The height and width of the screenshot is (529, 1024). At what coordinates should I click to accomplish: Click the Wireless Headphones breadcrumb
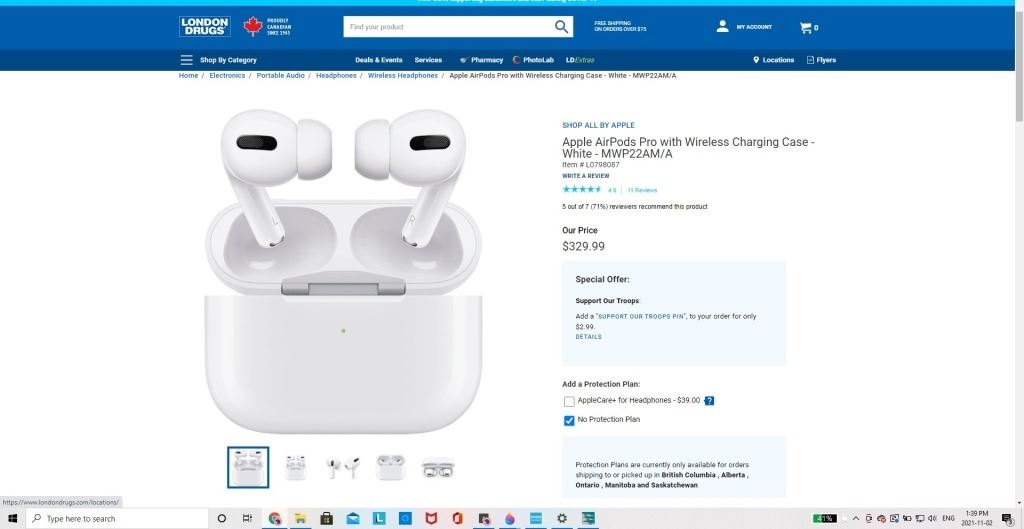coord(402,76)
